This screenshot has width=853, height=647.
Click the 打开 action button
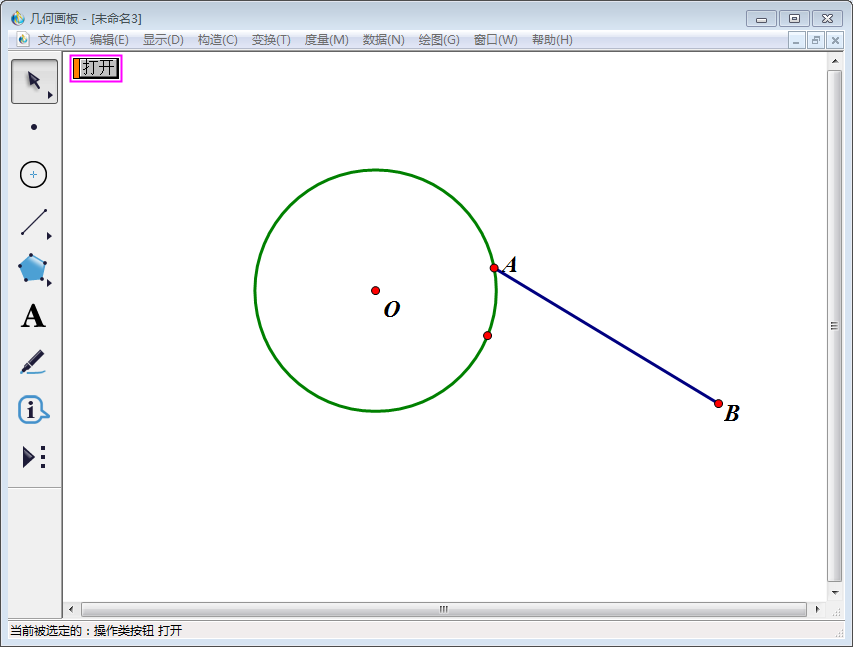click(96, 68)
